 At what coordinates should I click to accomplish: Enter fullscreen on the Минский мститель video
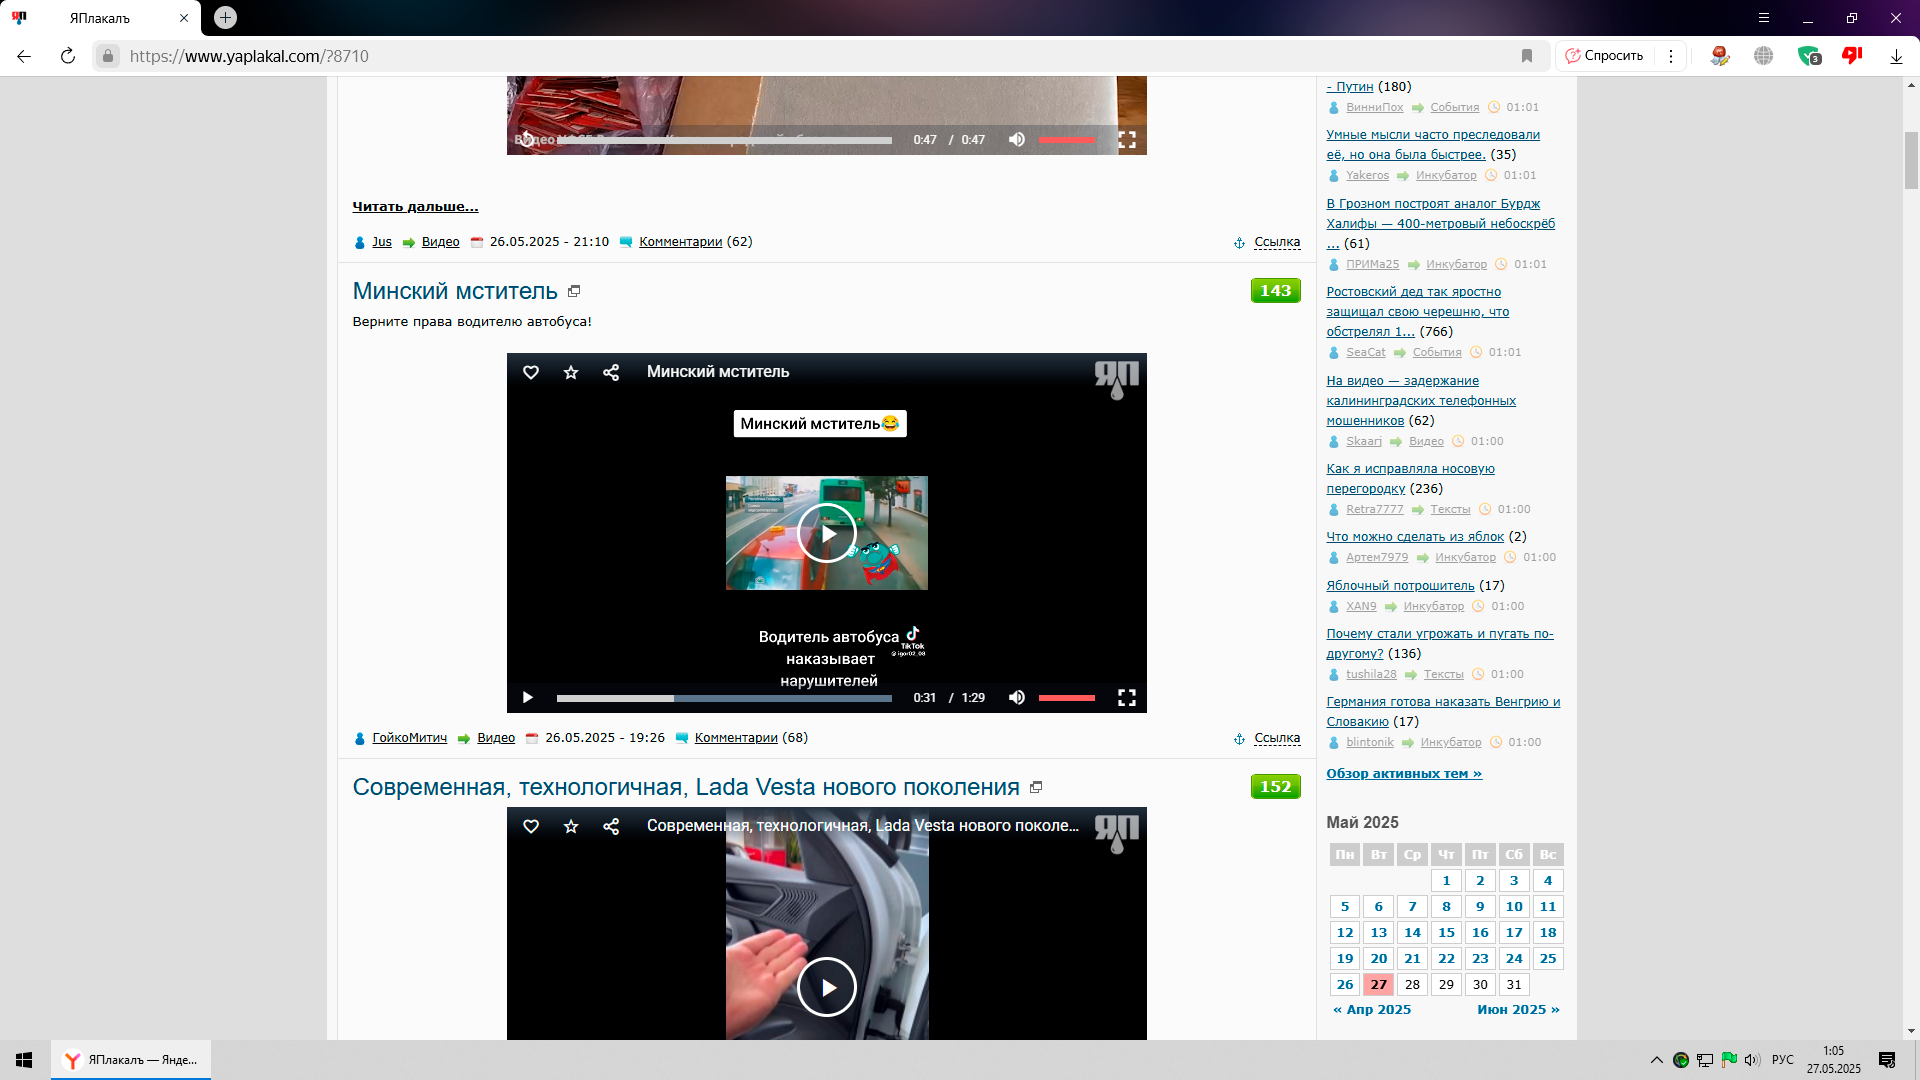1127,697
